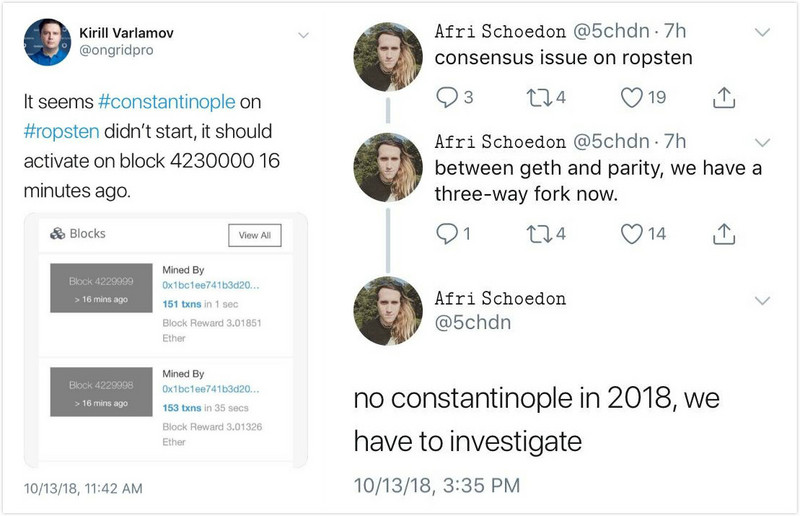Share the 'three-way fork' tweet
Viewport: 800px width, 516px height.
[723, 234]
